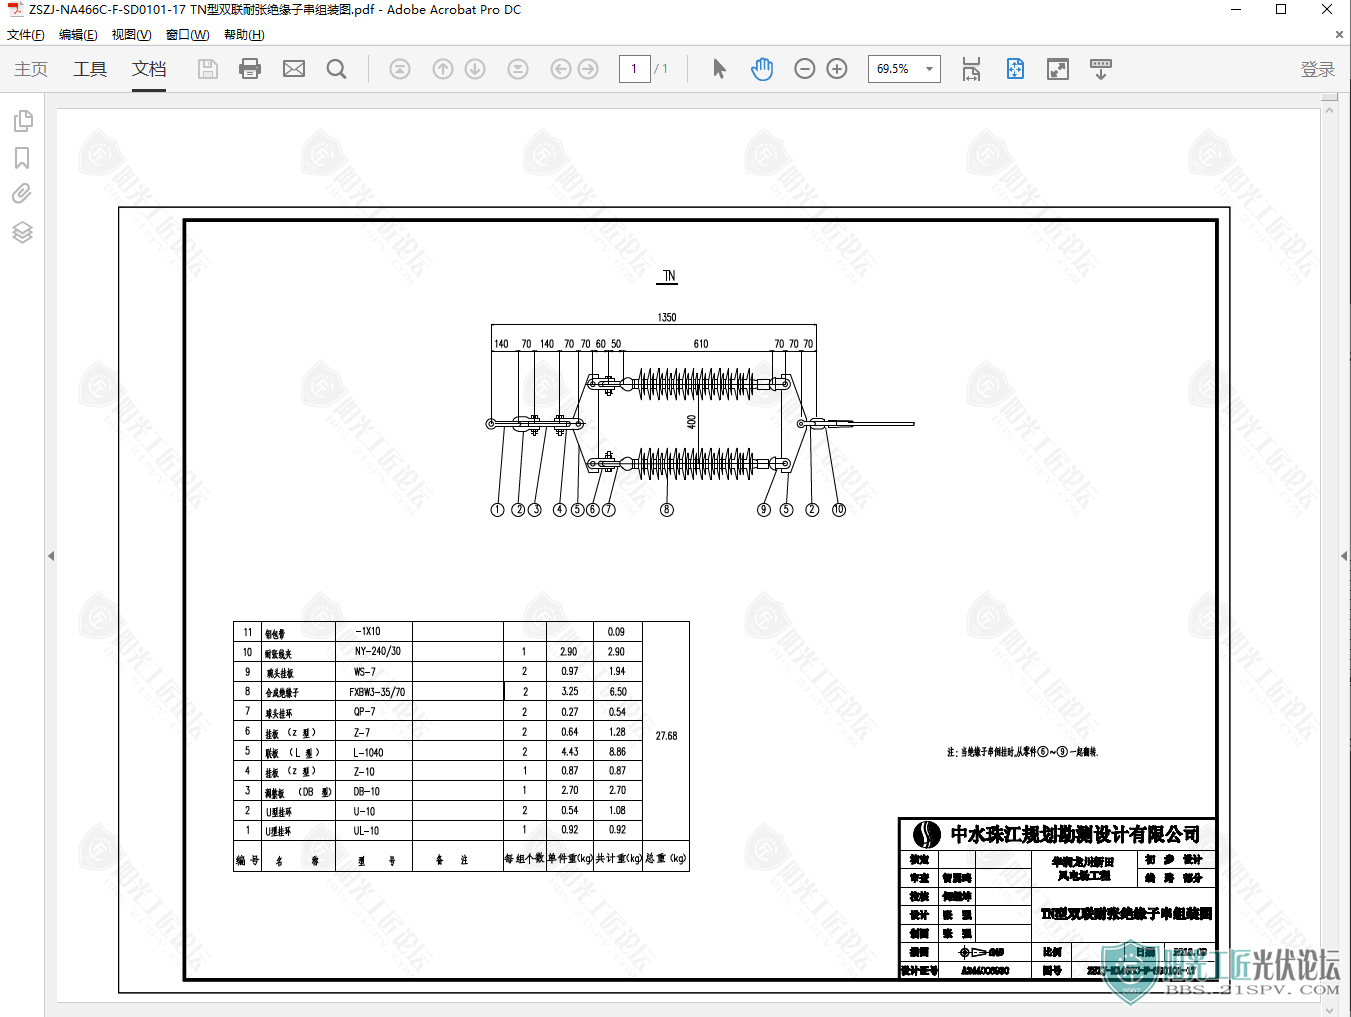1351x1017 pixels.
Task: Close the document tab X
Action: [1339, 35]
